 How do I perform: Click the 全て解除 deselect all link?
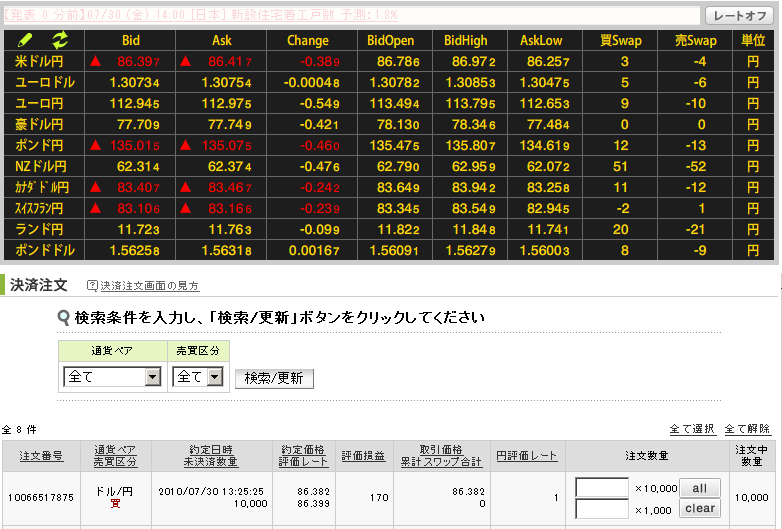748,429
